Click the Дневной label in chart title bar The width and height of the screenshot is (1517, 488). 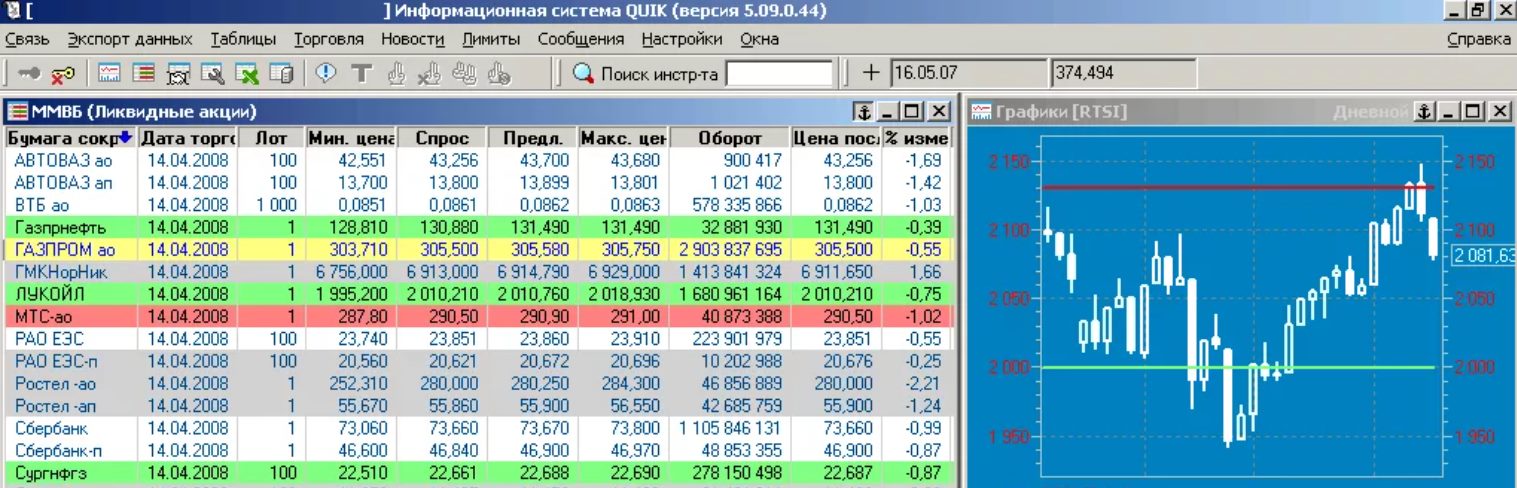pos(1370,111)
